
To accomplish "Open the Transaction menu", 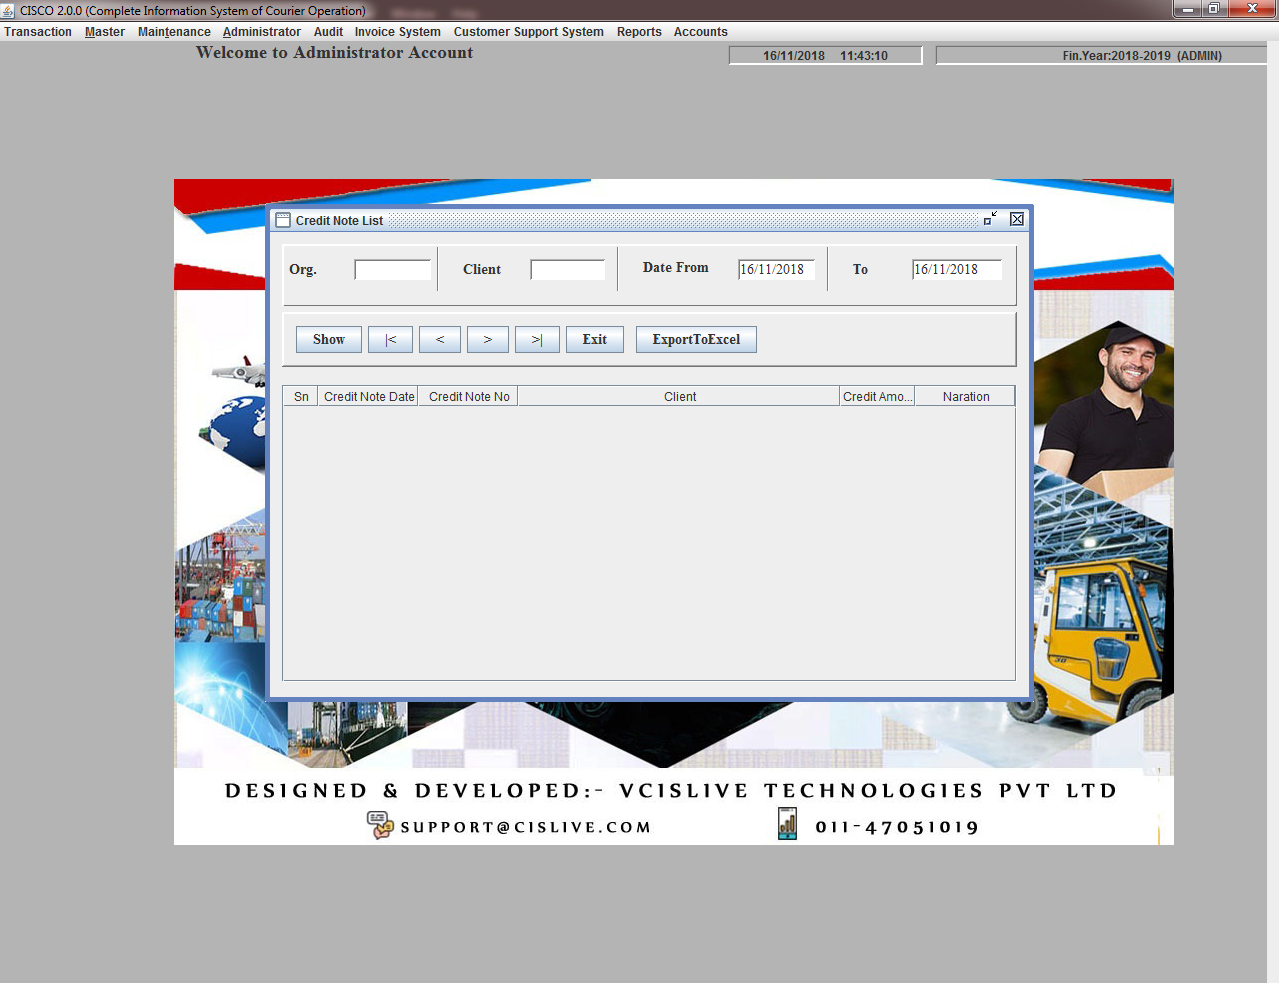I will point(38,32).
